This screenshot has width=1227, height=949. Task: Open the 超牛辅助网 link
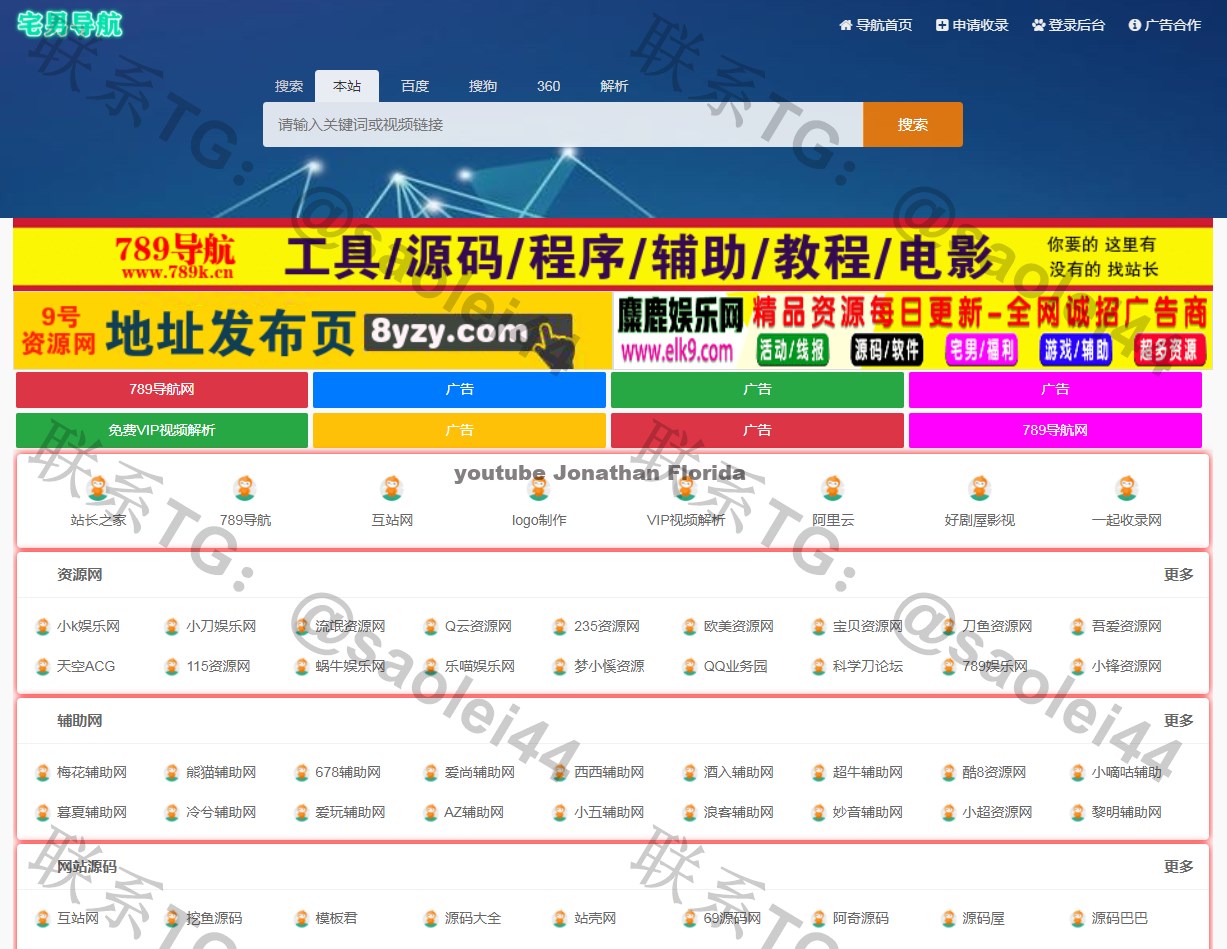(868, 773)
